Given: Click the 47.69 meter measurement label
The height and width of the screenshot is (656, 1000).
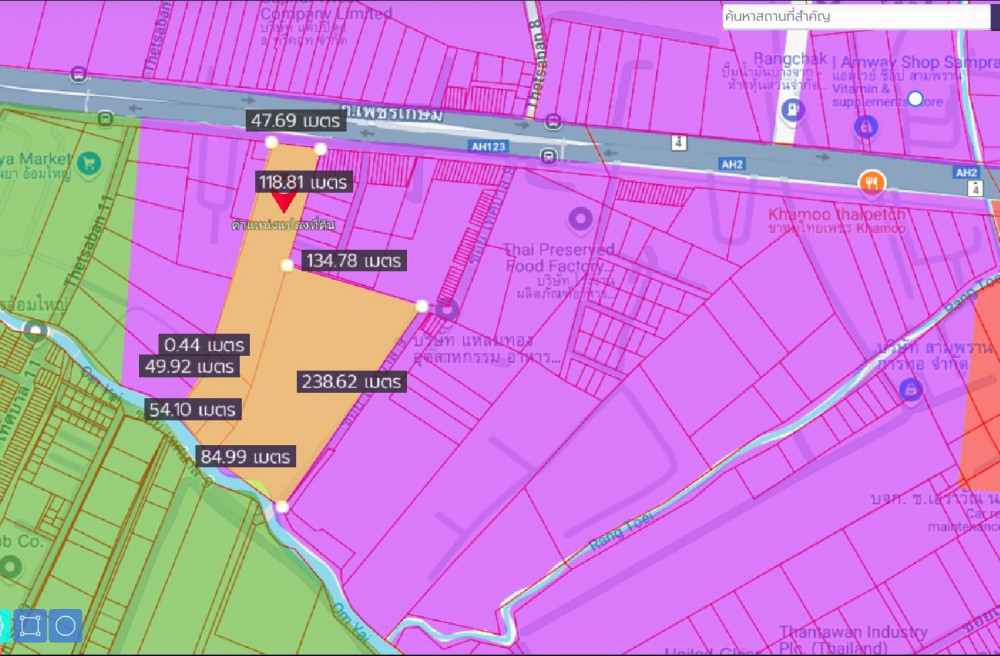Looking at the screenshot, I should (x=297, y=121).
